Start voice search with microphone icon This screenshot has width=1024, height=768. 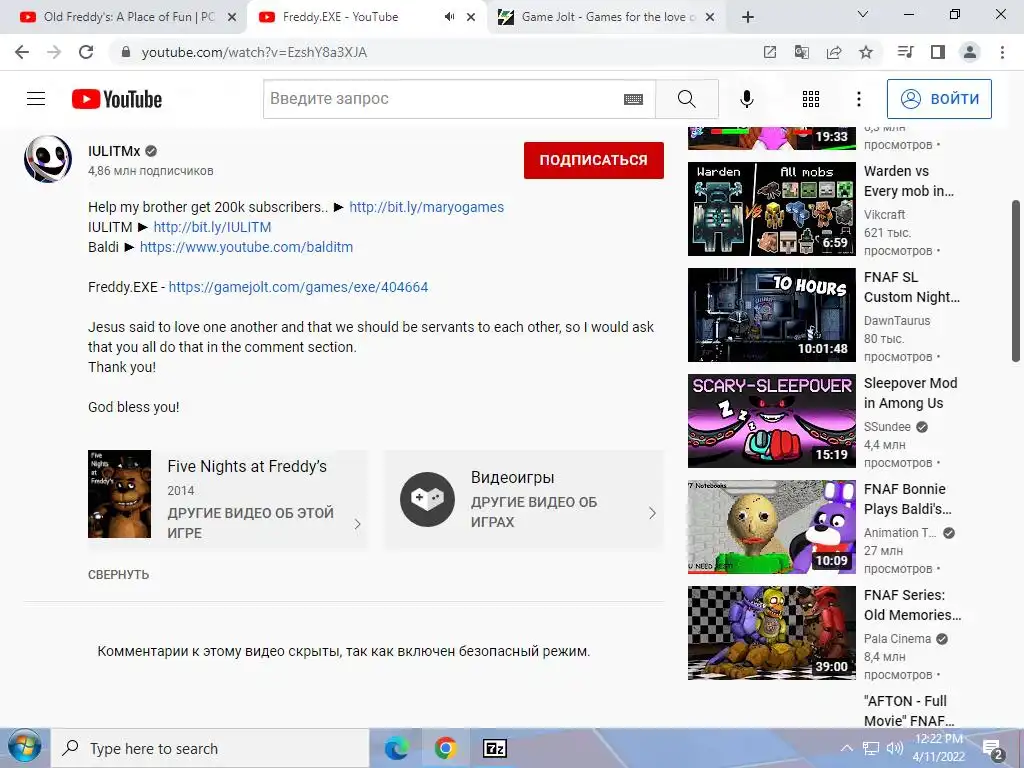click(746, 99)
